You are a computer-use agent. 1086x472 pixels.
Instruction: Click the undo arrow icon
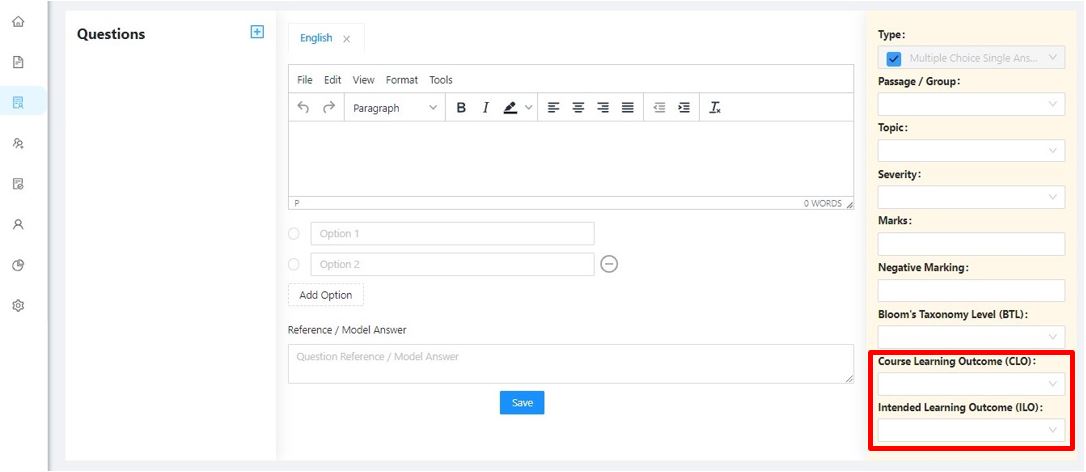coord(303,107)
